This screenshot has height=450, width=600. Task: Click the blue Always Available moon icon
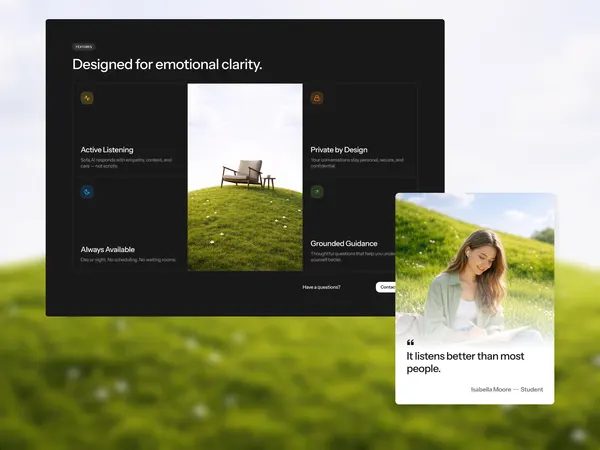[x=87, y=192]
